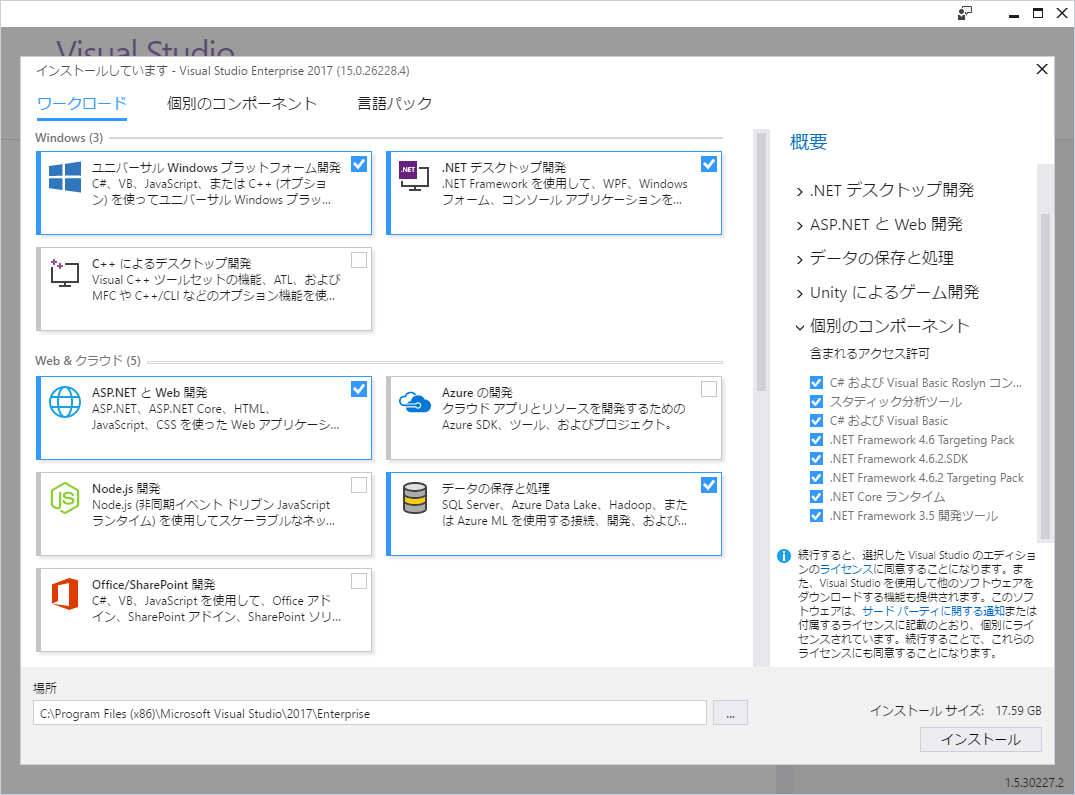This screenshot has height=795, width=1075.
Task: Click the data storage database icon
Action: 415,498
